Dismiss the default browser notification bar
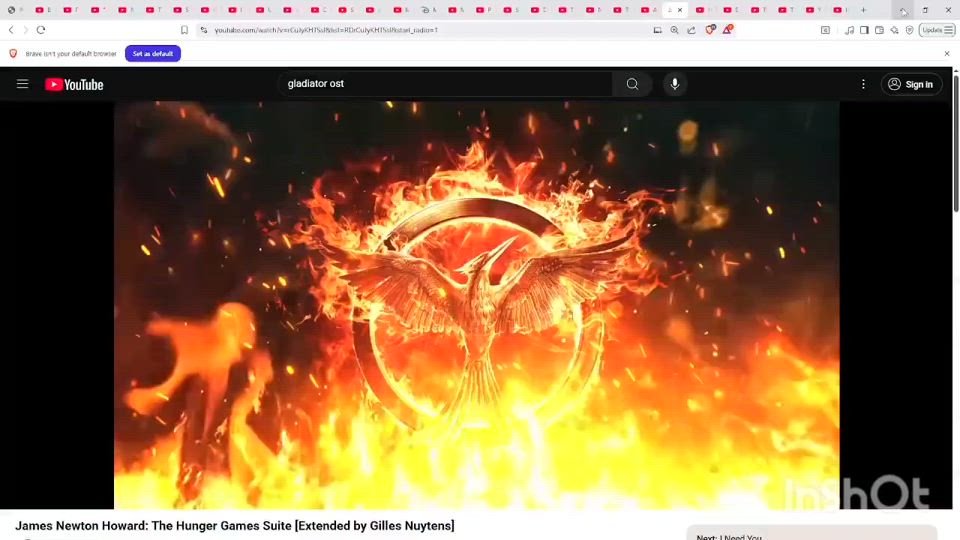 947,53
